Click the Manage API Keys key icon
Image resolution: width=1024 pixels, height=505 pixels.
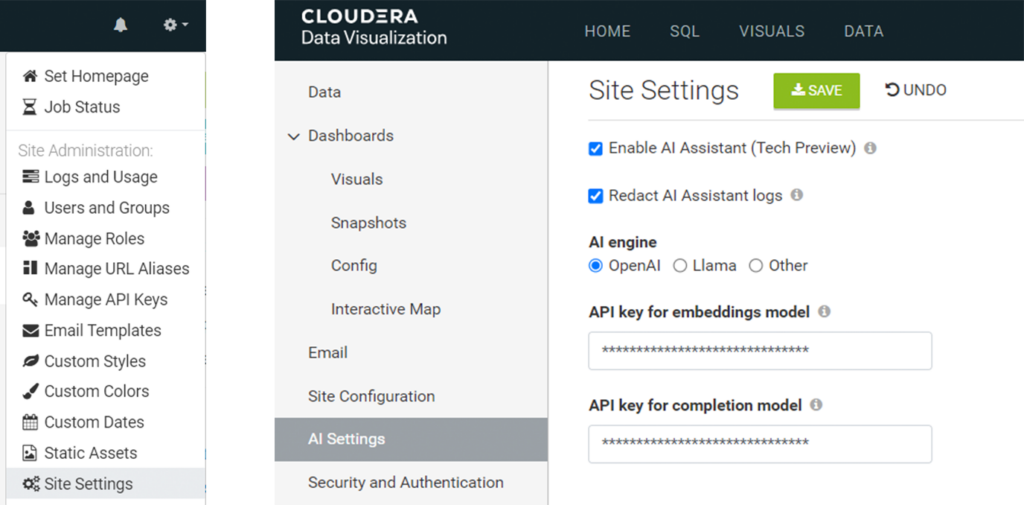click(x=30, y=299)
